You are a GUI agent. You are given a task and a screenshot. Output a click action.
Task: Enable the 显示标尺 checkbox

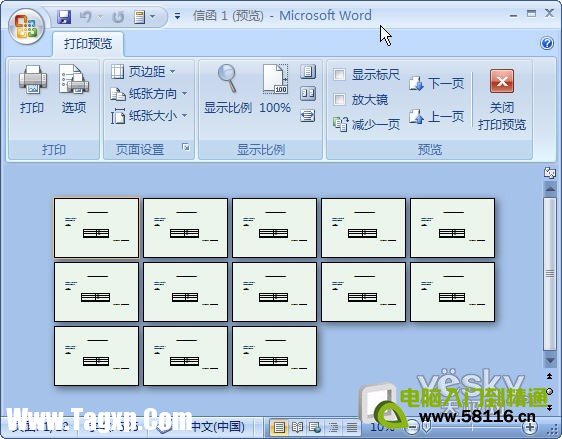[339, 75]
